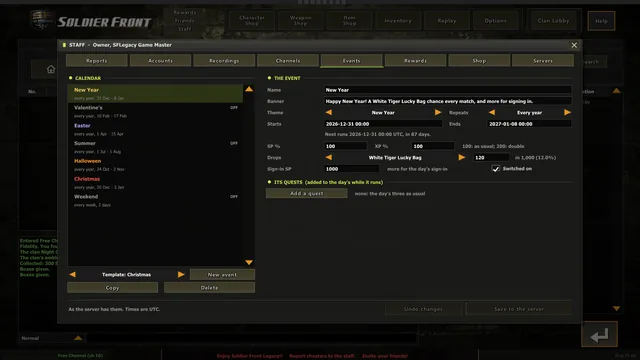Expand the Normal chat mode arrow
The image size is (640, 360).
[78, 338]
